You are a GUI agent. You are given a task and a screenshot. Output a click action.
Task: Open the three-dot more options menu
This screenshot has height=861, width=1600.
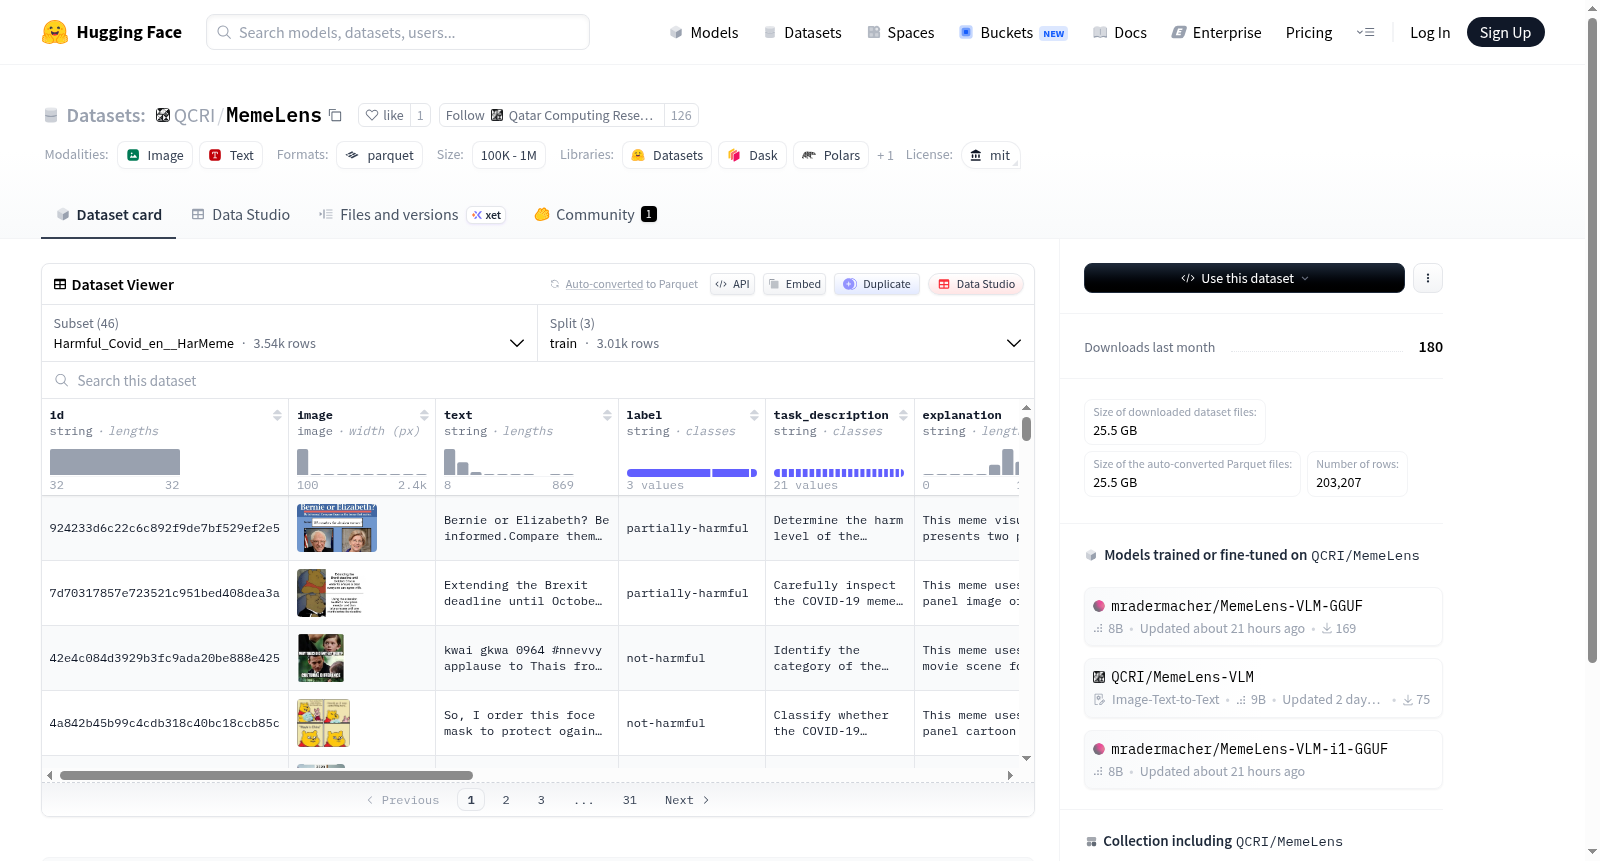point(1428,278)
